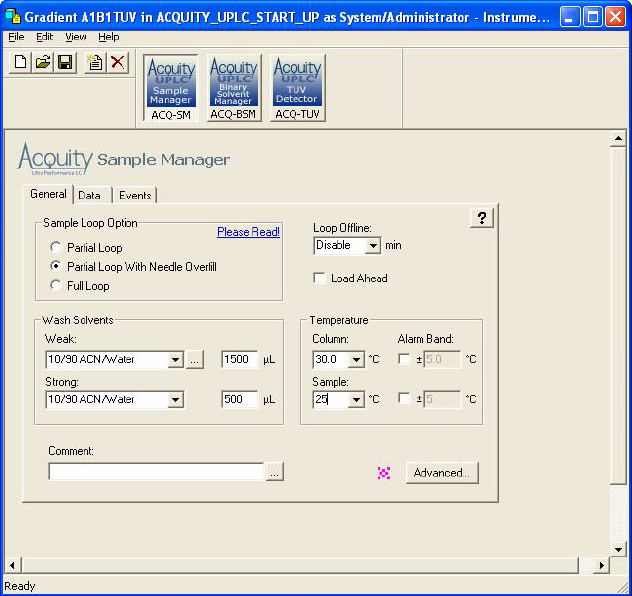The image size is (632, 596).
Task: Click the new instrument page icon
Action: [x=95, y=62]
